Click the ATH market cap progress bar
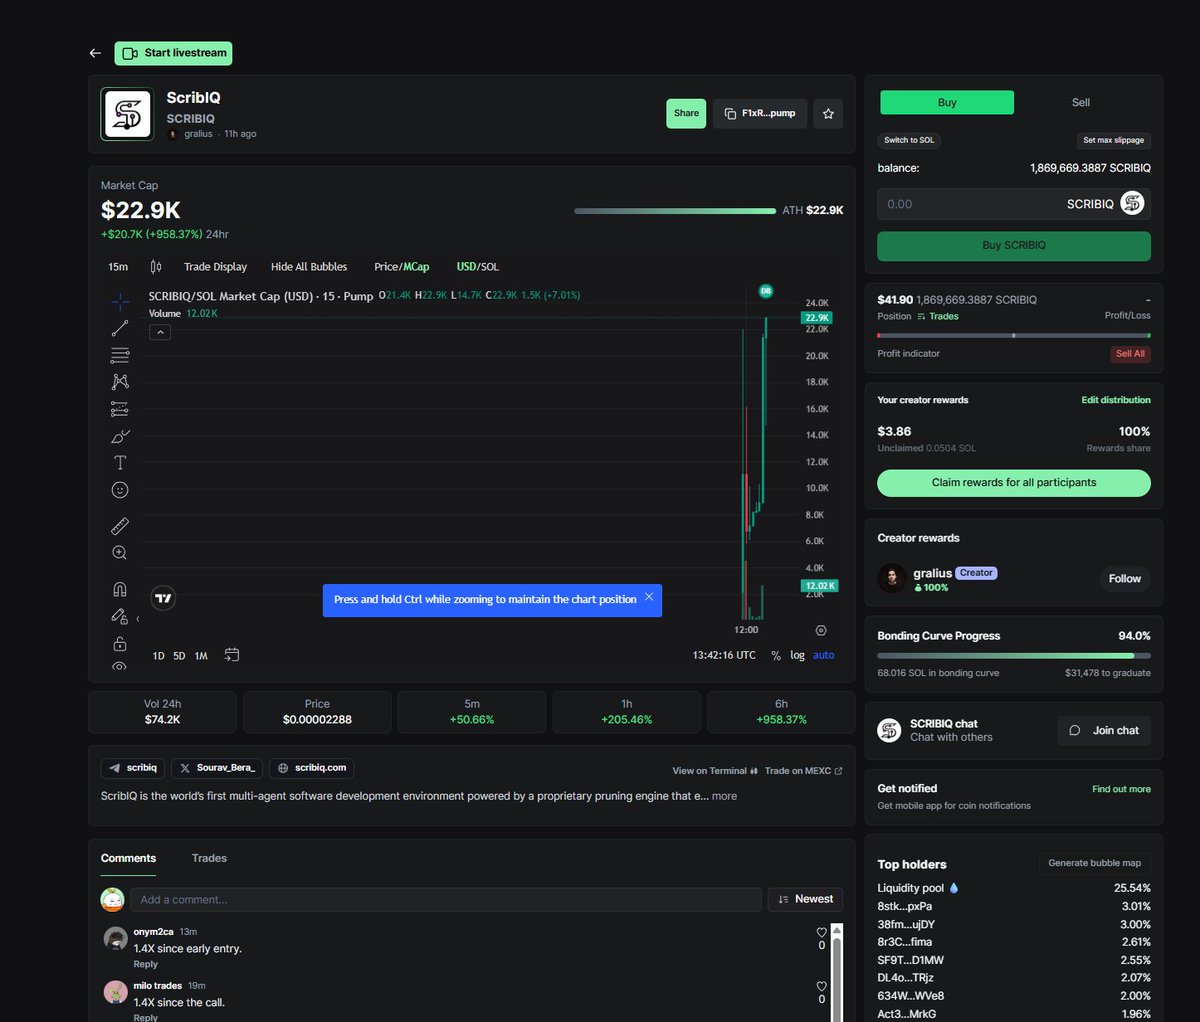 pyautogui.click(x=675, y=211)
